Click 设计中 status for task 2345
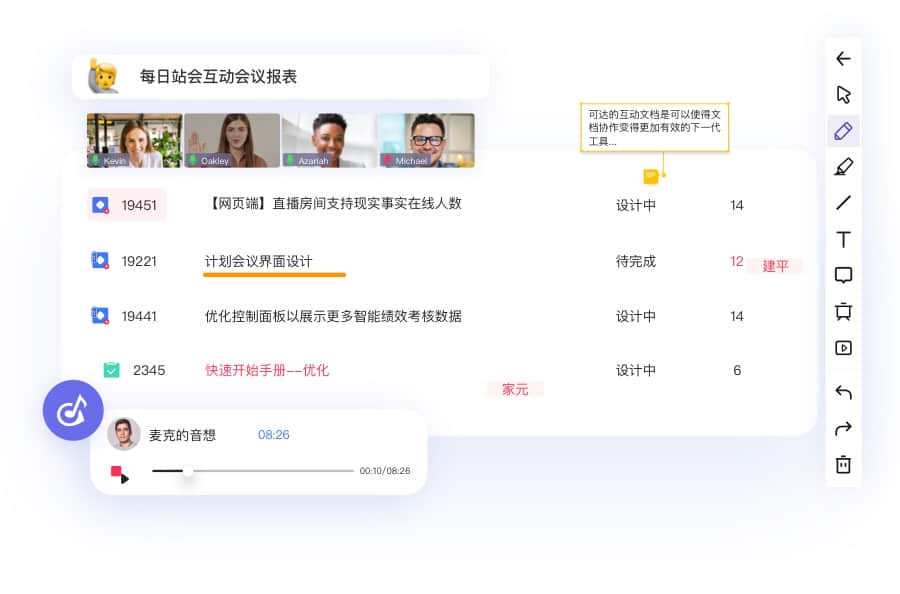Image resolution: width=900 pixels, height=594 pixels. [x=636, y=371]
